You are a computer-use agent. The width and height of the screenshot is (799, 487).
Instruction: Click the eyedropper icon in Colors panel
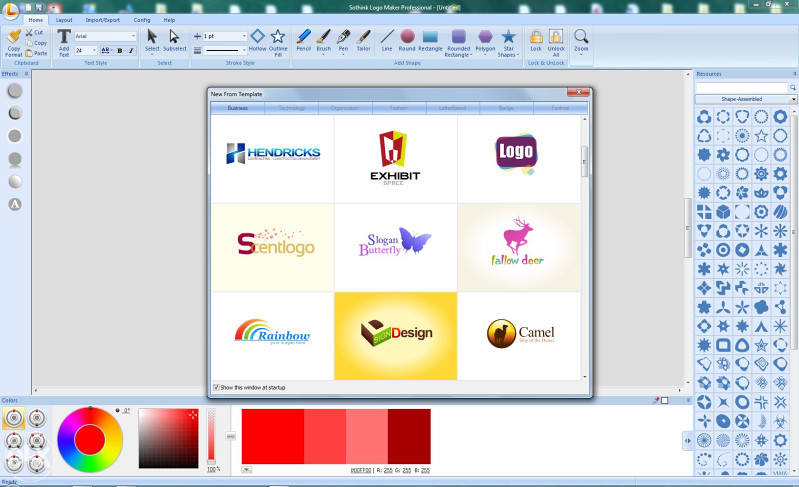tap(656, 400)
